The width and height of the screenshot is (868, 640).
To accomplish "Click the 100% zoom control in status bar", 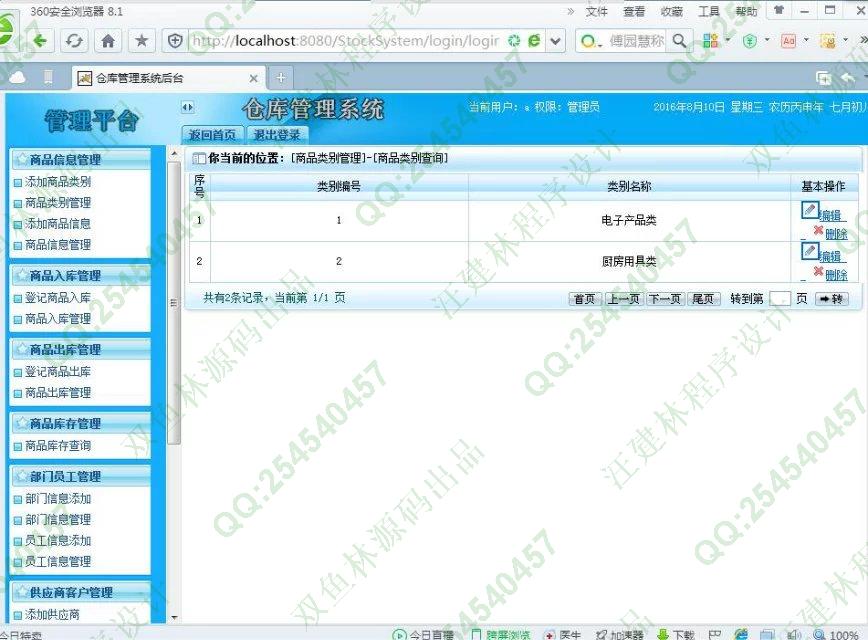I will coord(836,634).
